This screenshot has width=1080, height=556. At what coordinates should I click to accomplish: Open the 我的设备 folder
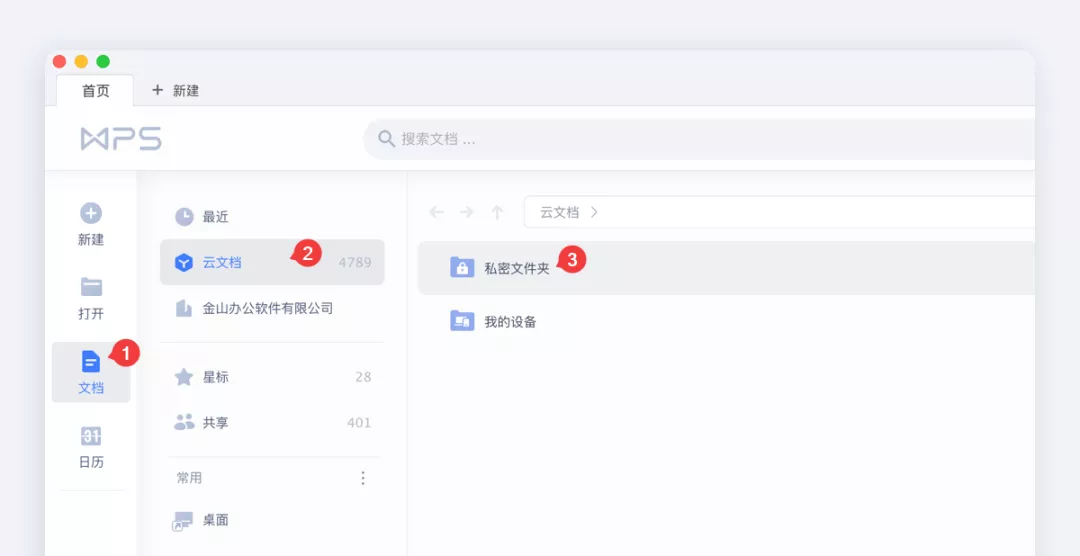(x=726, y=321)
